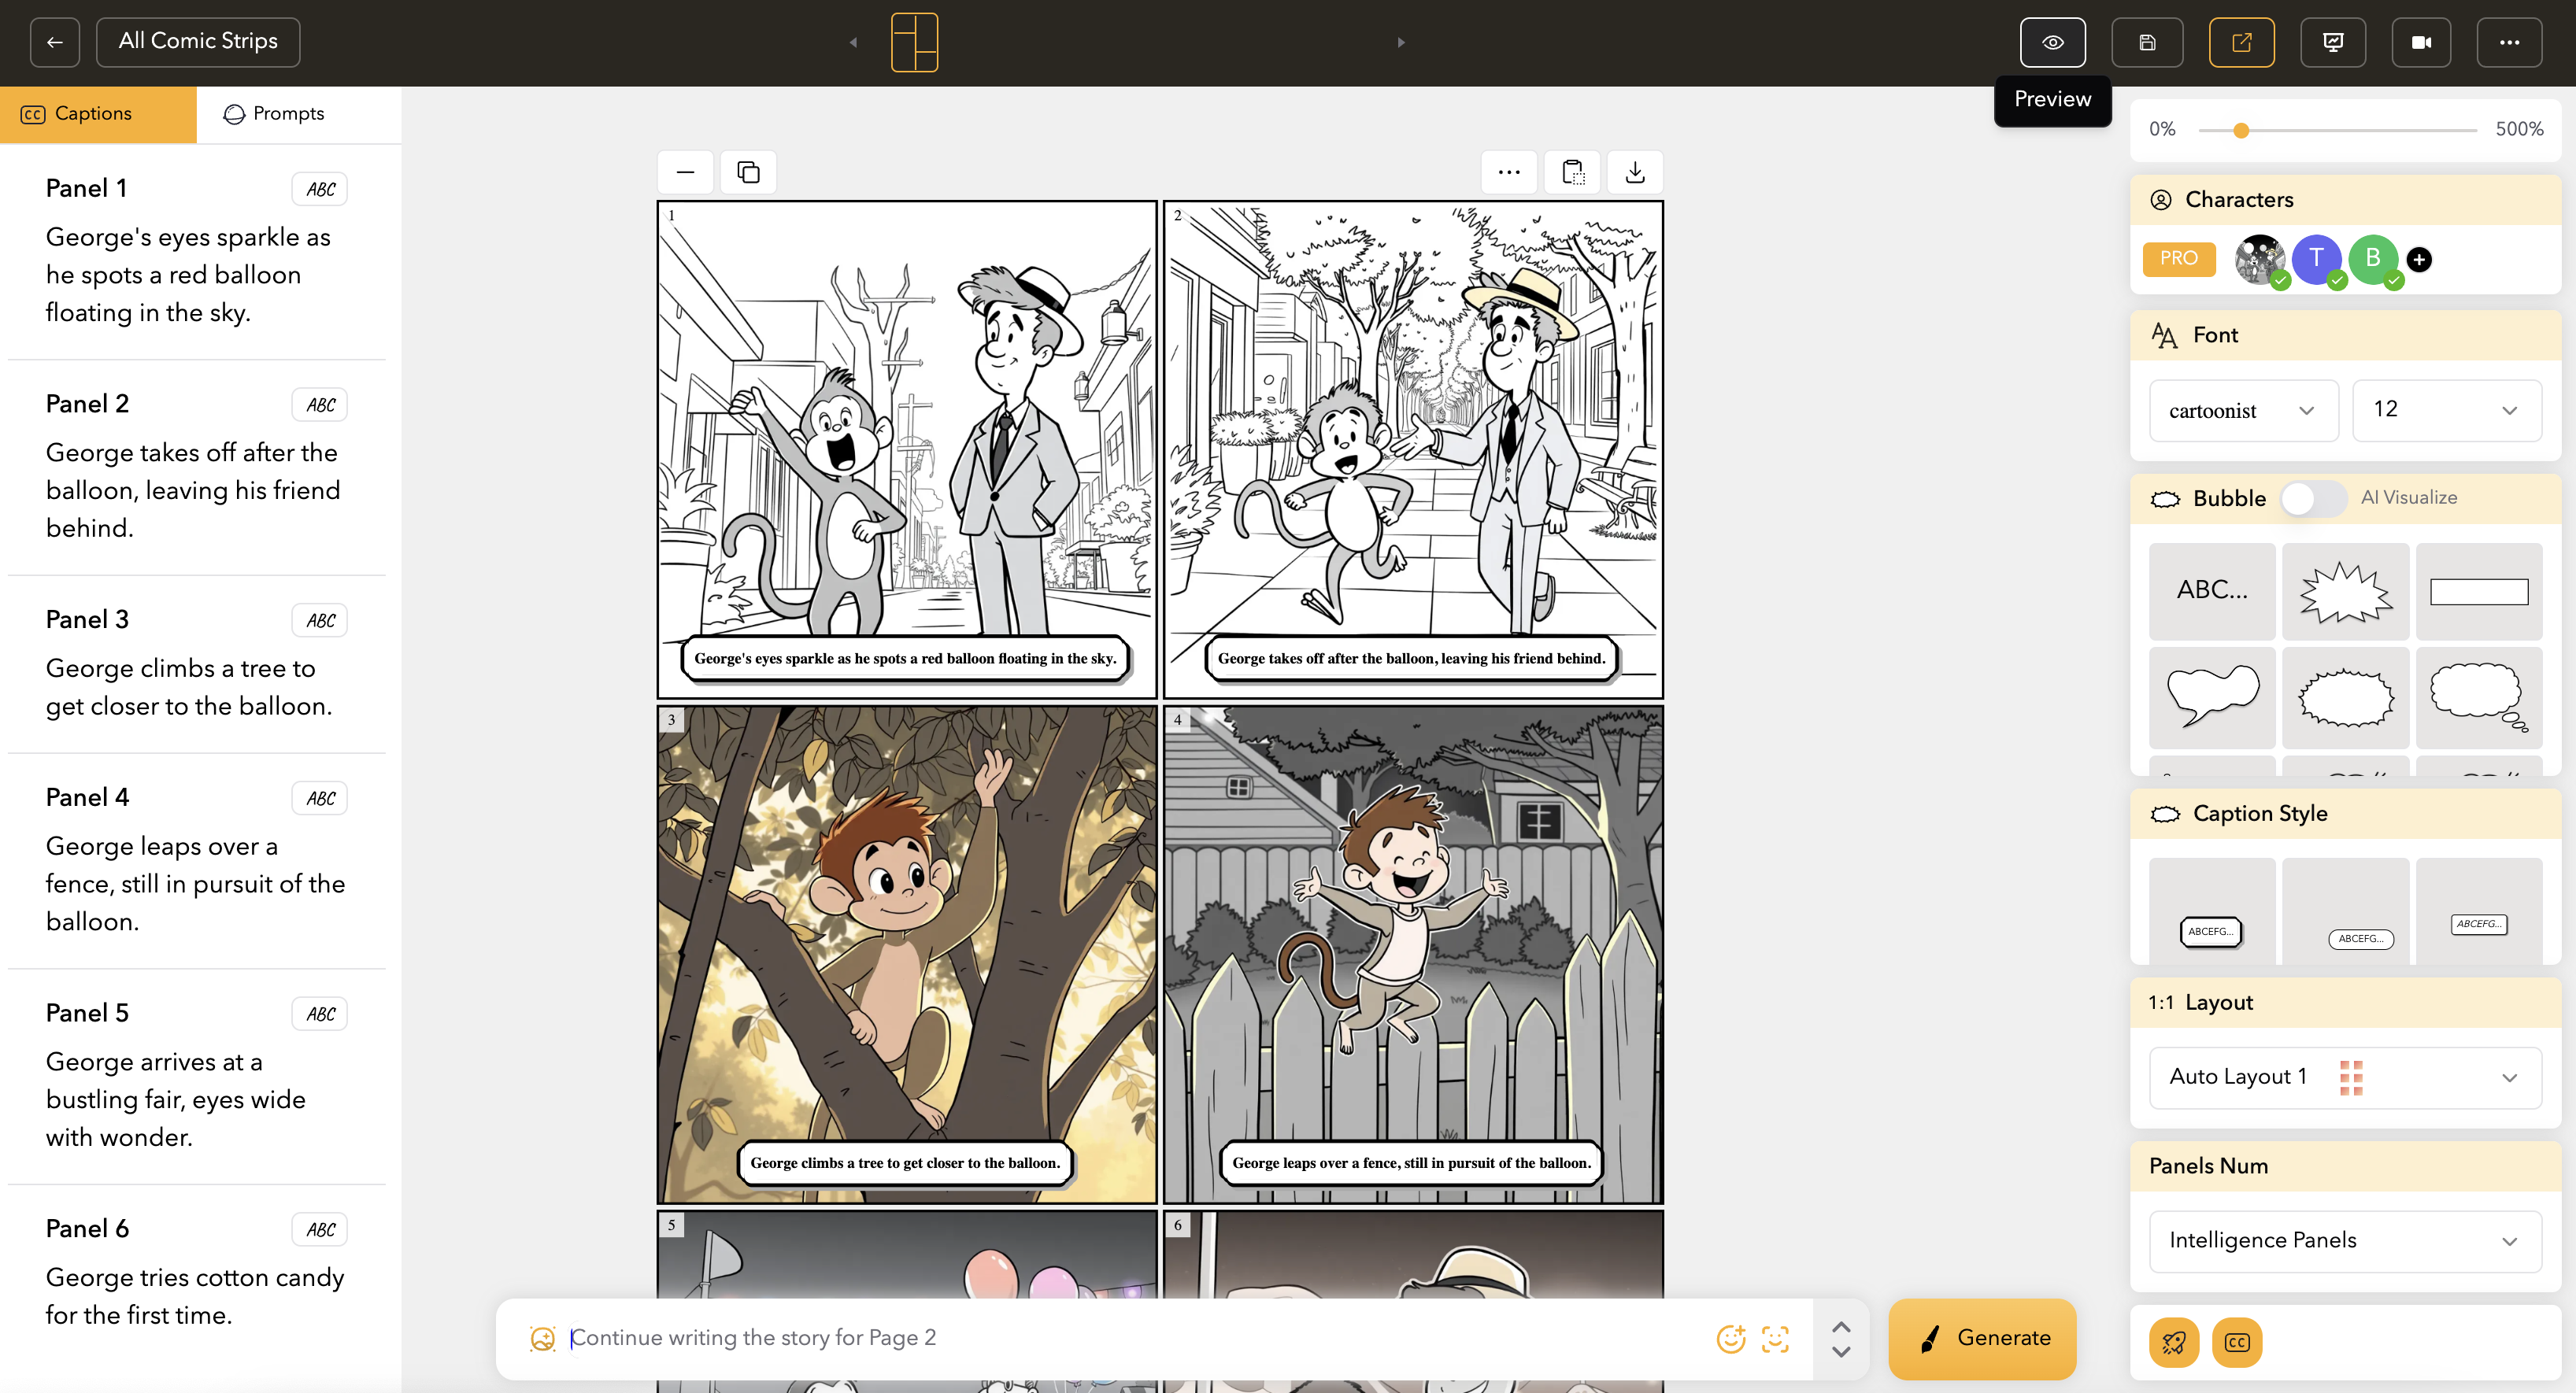
Task: Open the header more options menu
Action: [x=2509, y=42]
